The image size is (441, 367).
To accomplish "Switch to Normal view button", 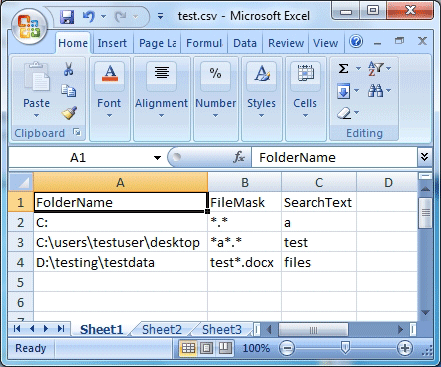I will tap(188, 348).
